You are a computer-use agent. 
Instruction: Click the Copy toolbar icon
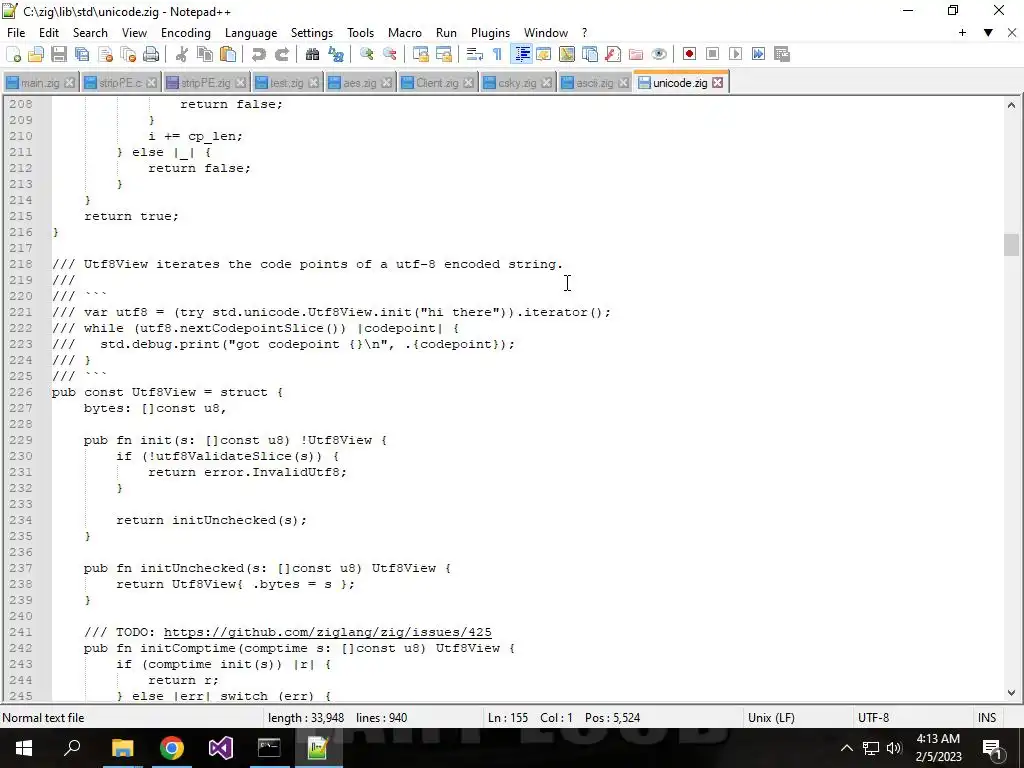coord(205,54)
